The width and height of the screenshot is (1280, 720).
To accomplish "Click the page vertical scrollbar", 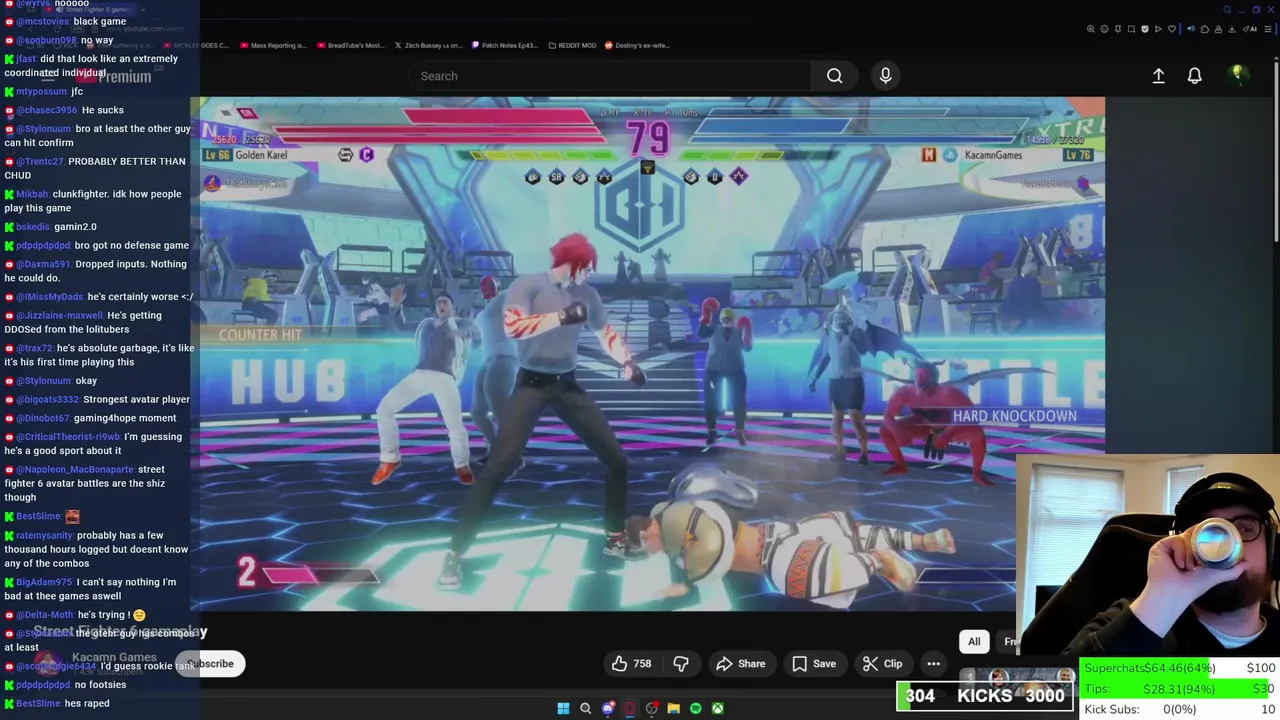I will (x=1276, y=150).
